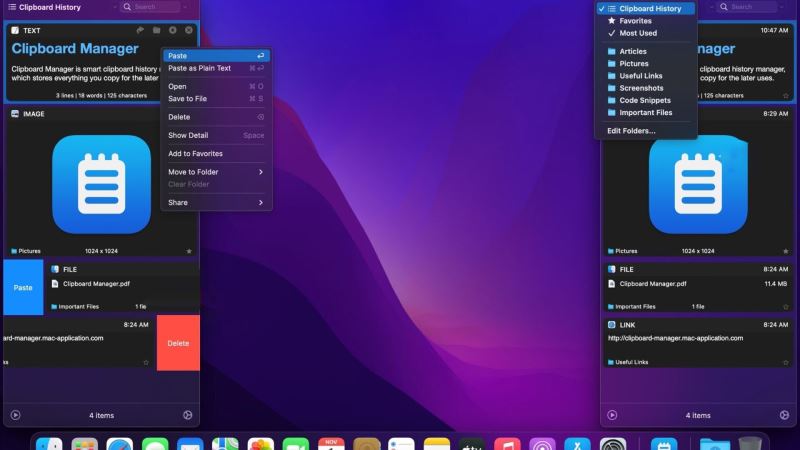Click the red Delete swipe button
Viewport: 800px width, 450px height.
(x=178, y=343)
